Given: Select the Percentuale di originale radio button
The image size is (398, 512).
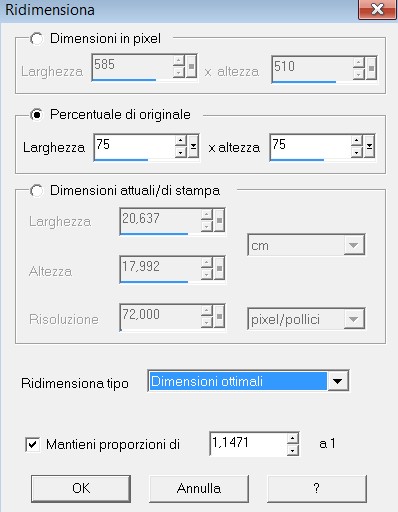Looking at the screenshot, I should point(36,115).
